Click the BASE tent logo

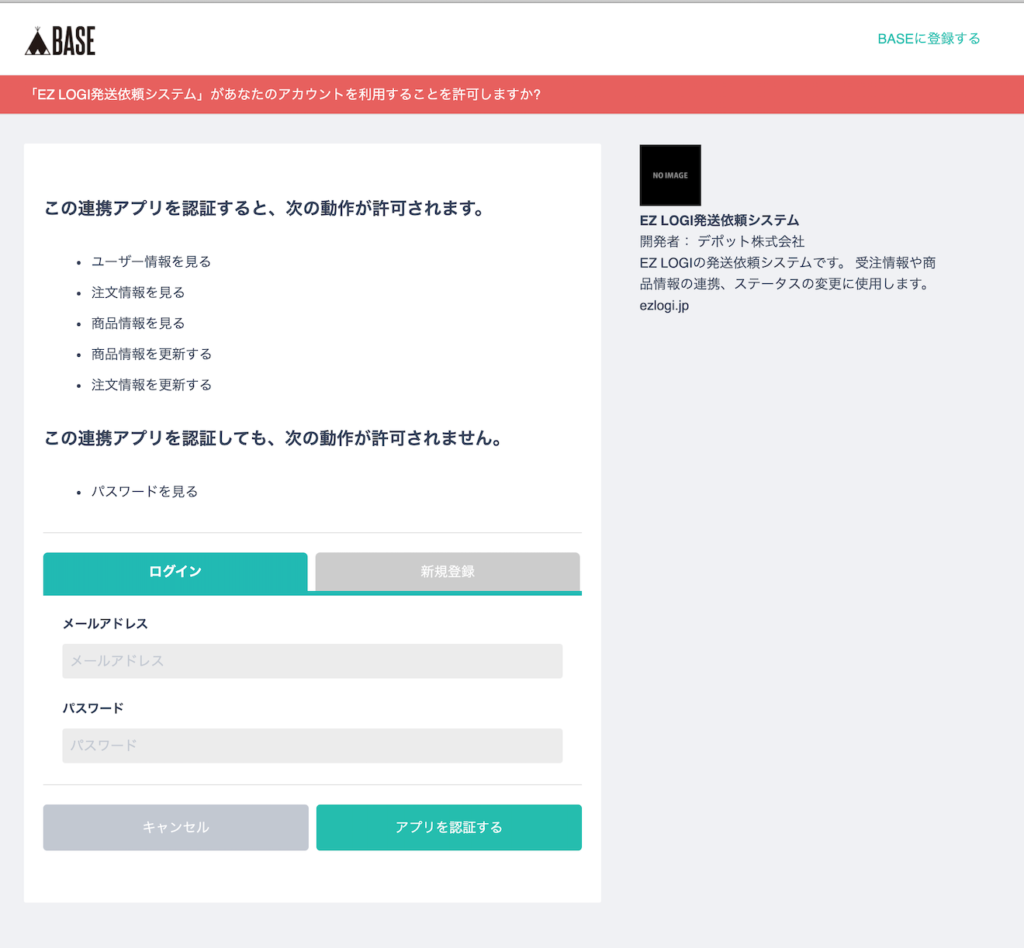pyautogui.click(x=60, y=40)
